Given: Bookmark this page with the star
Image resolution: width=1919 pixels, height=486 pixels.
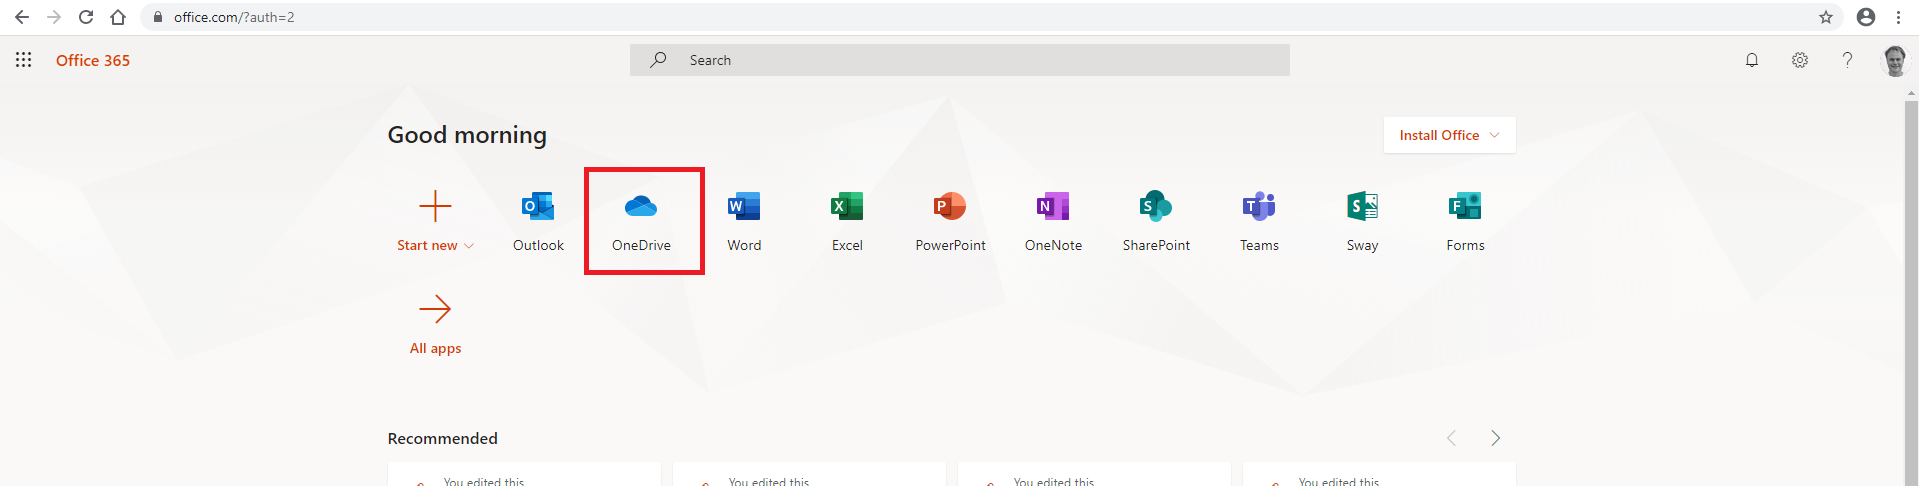Looking at the screenshot, I should point(1826,17).
